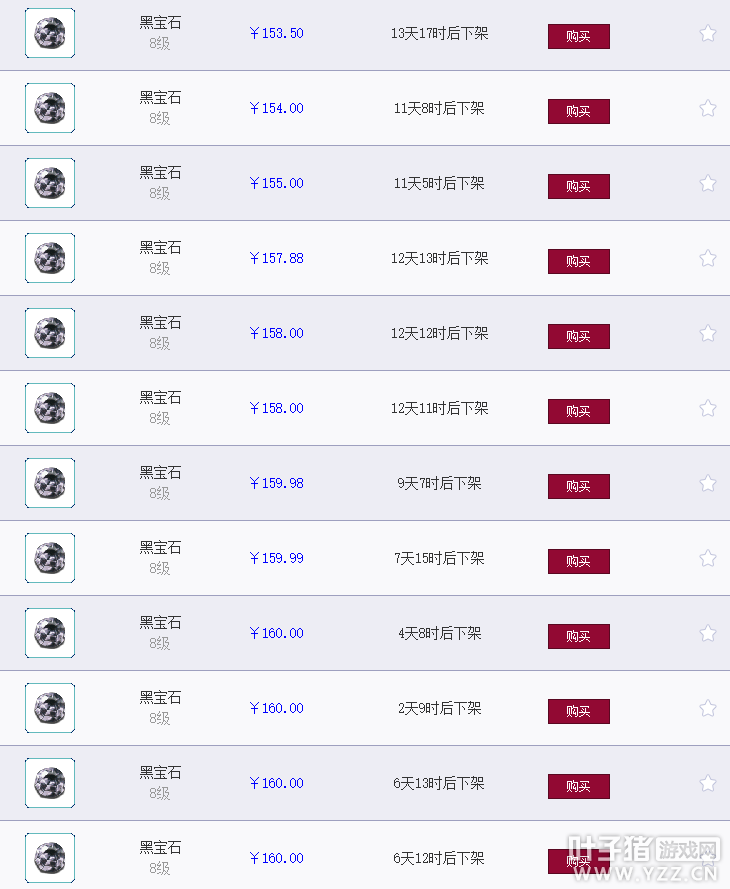Open gem thumbnail for ¥155.00 listing
This screenshot has width=730, height=889.
click(50, 183)
